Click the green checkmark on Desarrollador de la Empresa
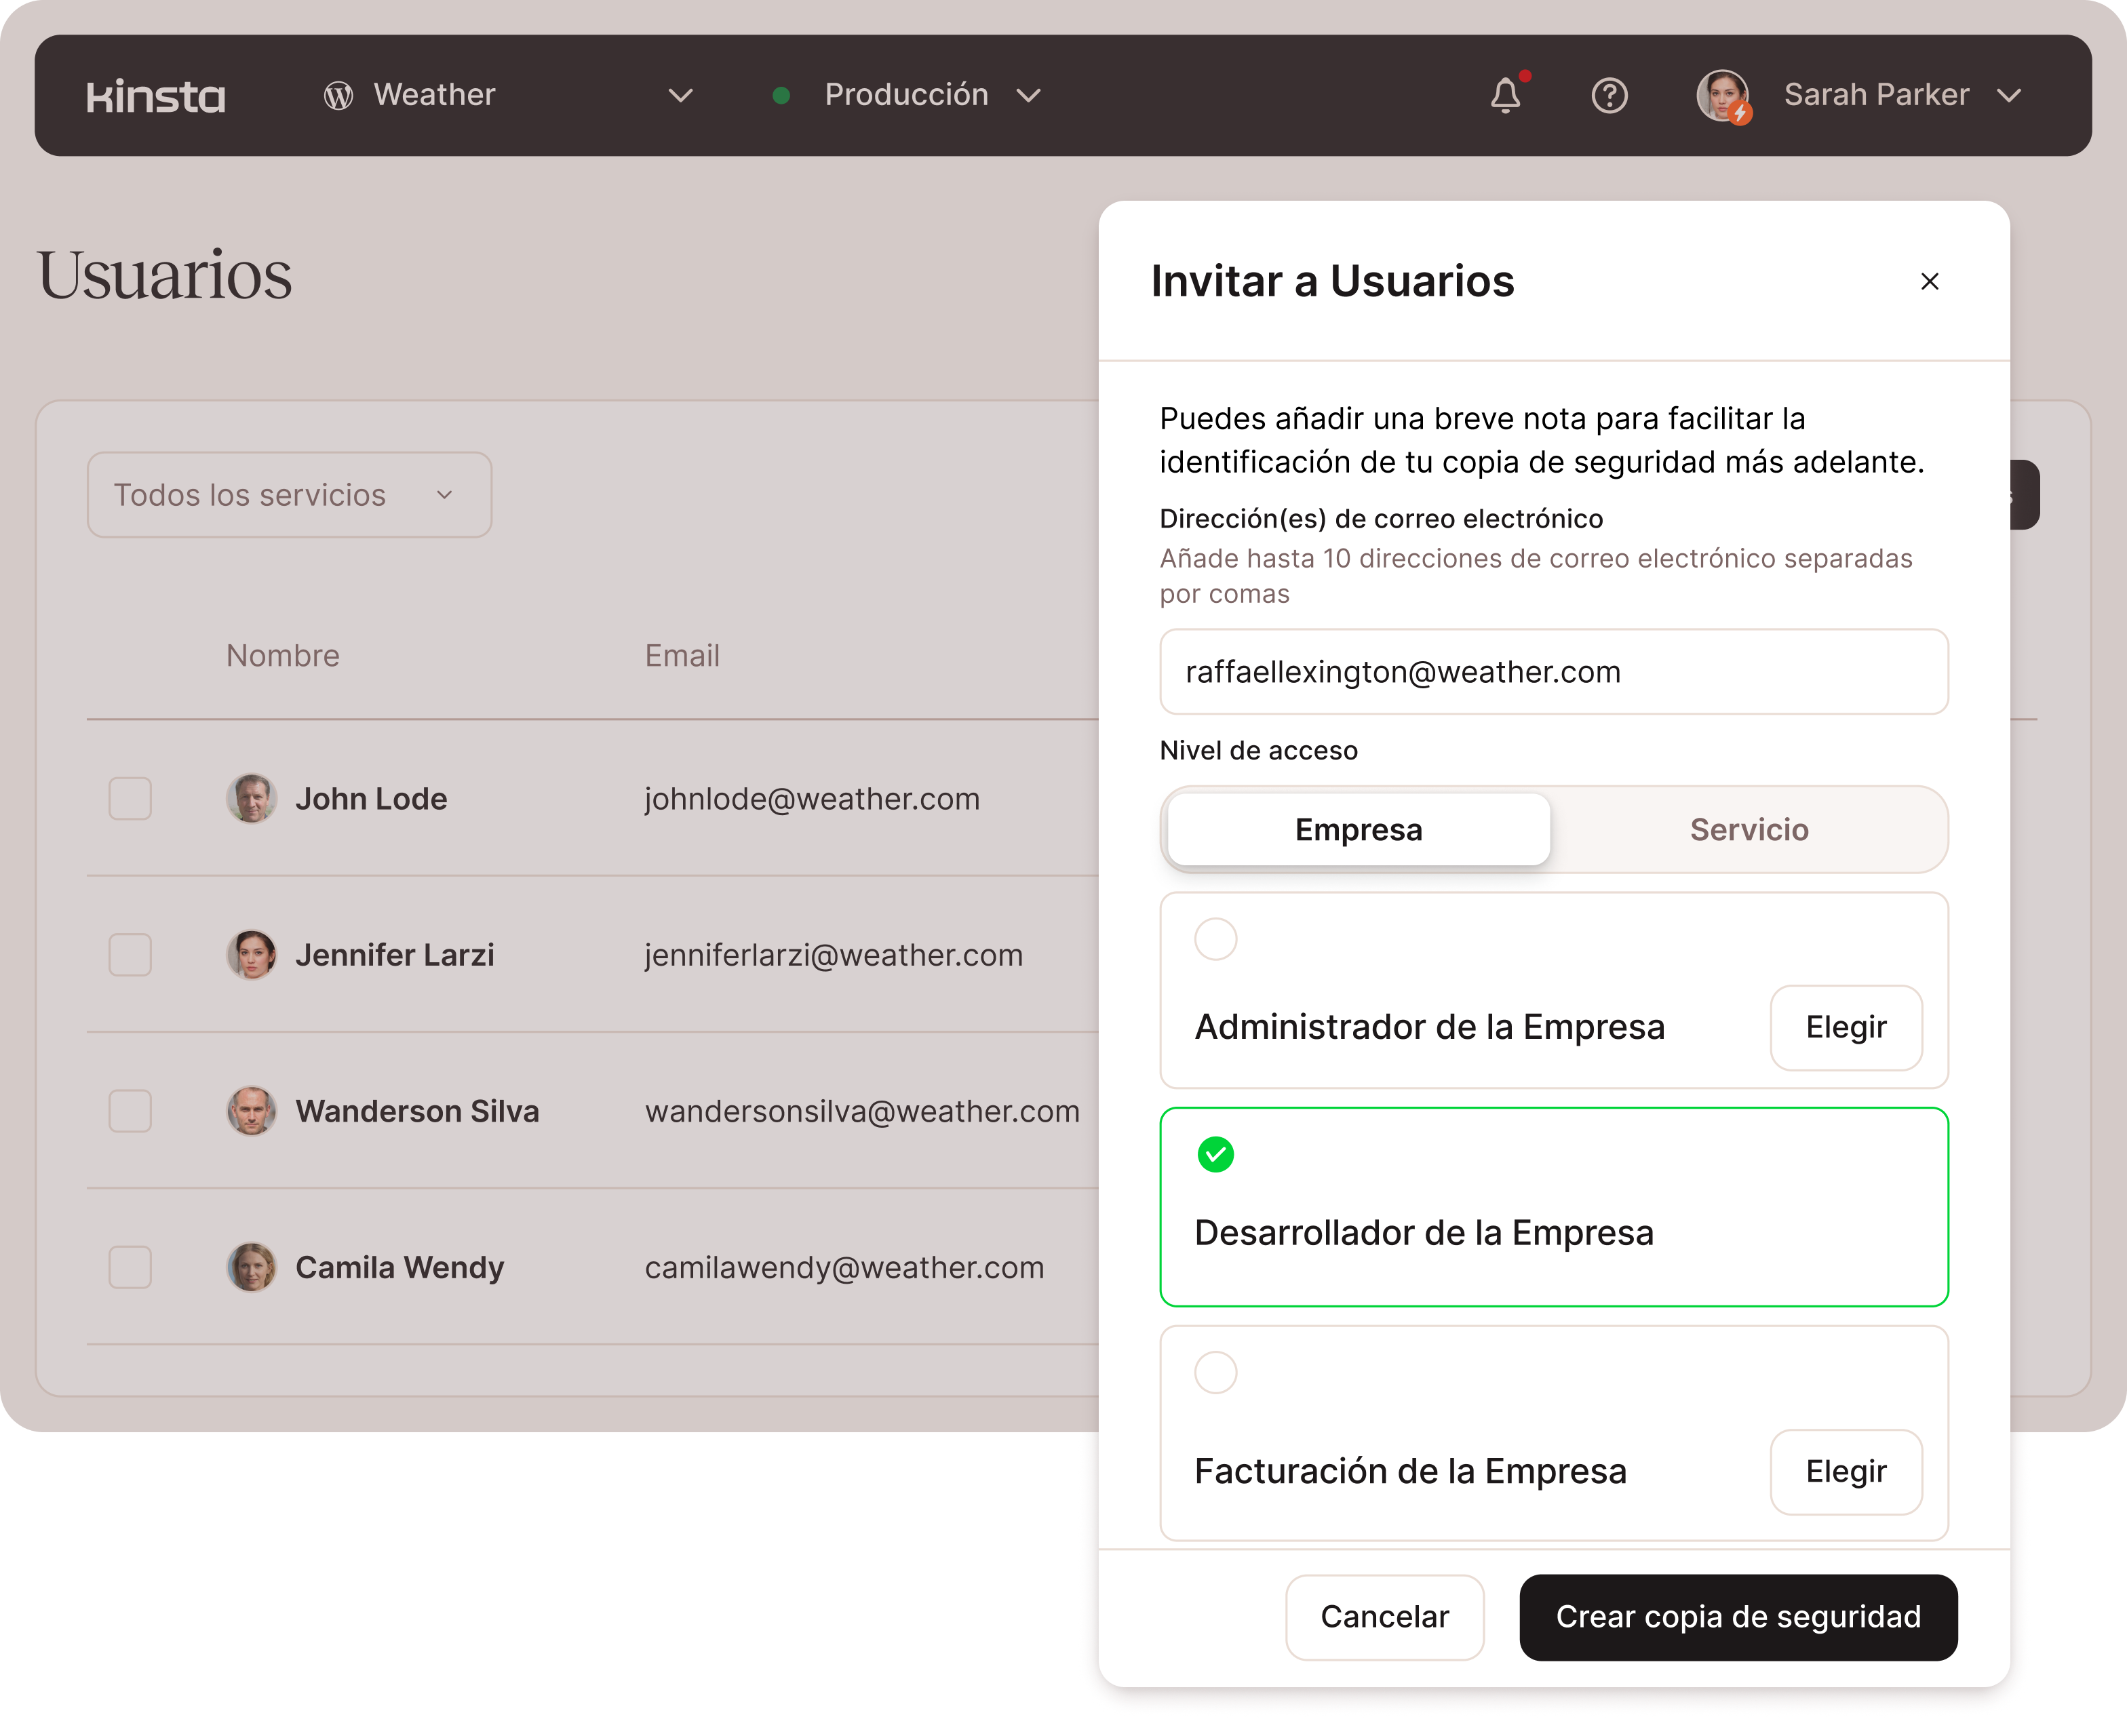2127x1736 pixels. pos(1215,1155)
